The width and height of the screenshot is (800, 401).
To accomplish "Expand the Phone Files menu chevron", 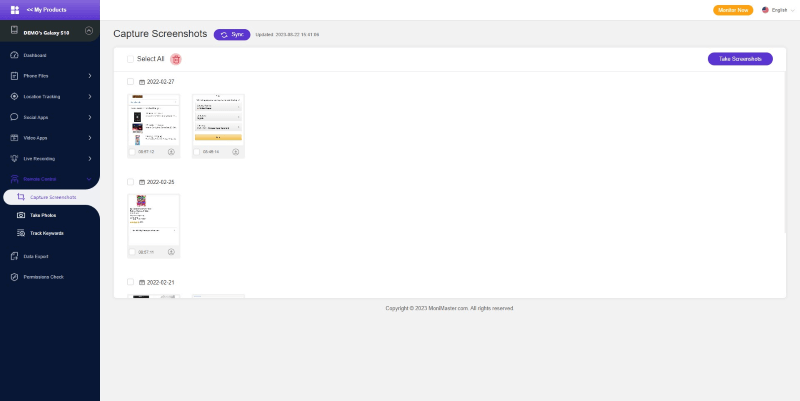I will coord(90,76).
